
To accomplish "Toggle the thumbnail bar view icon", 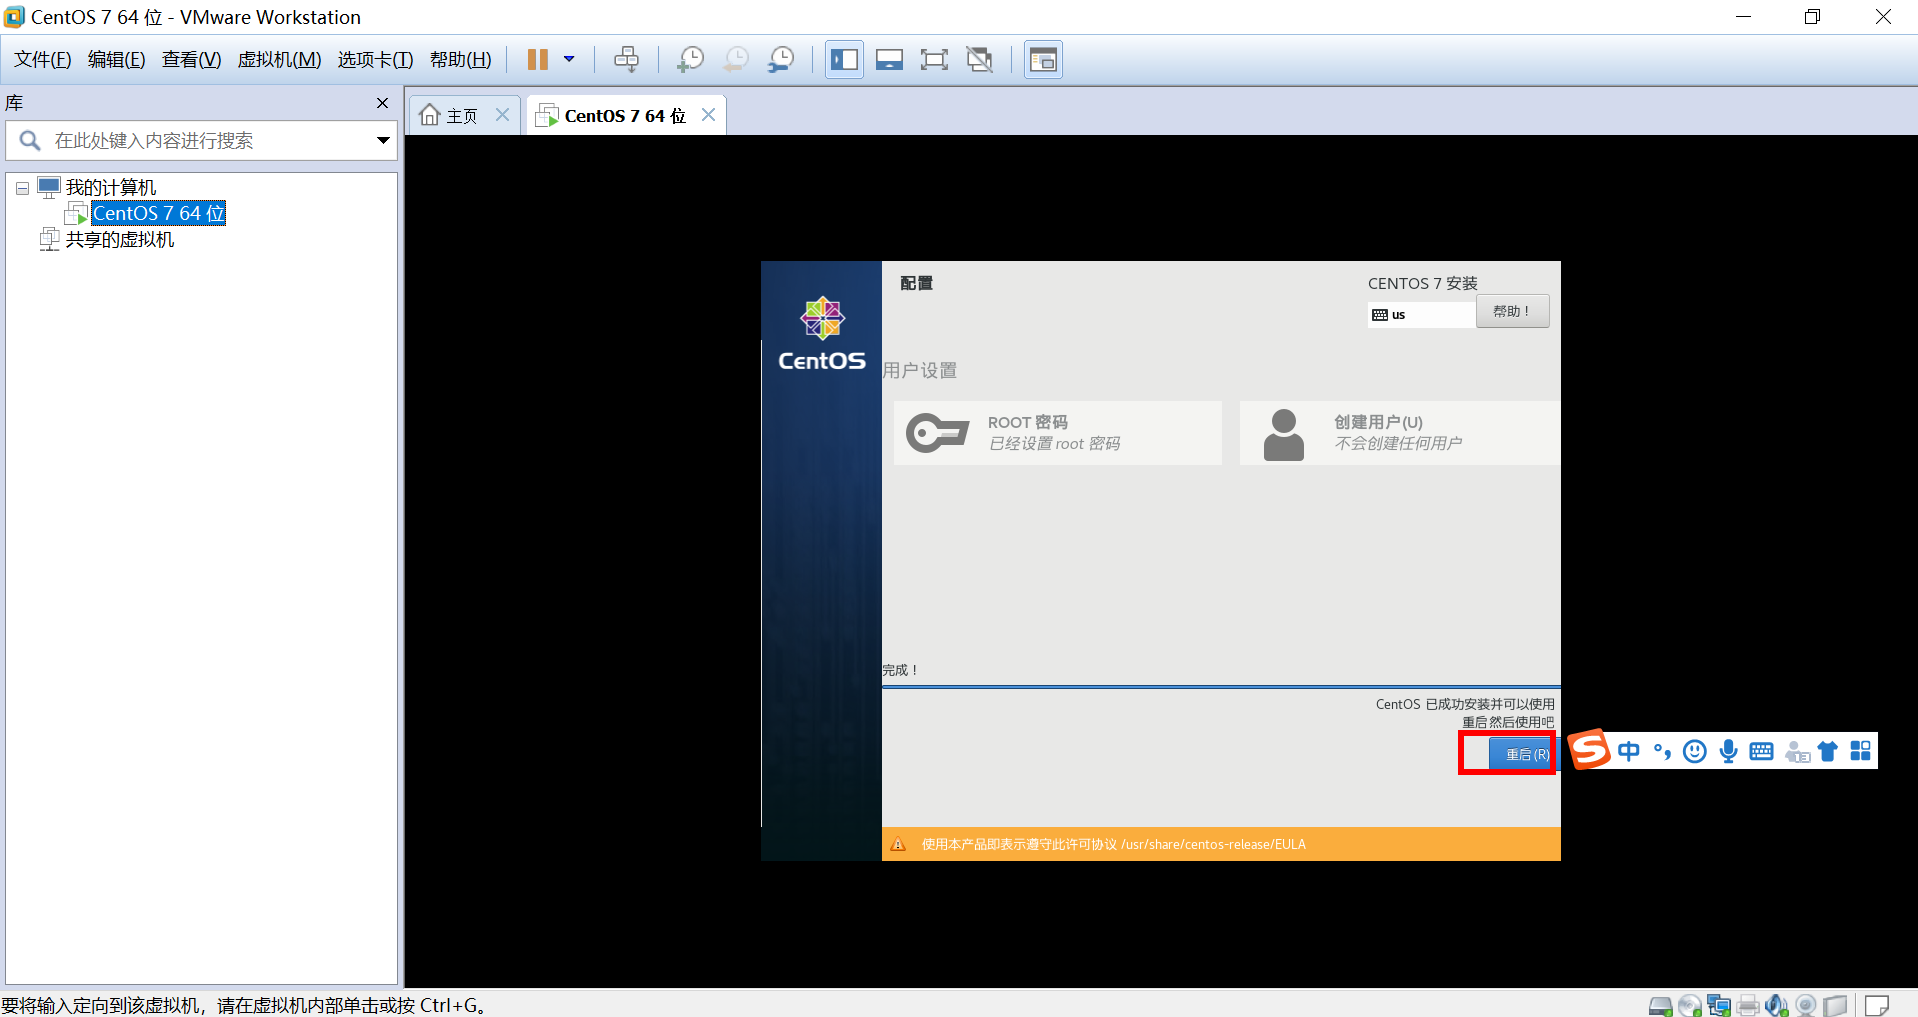I will coord(889,60).
